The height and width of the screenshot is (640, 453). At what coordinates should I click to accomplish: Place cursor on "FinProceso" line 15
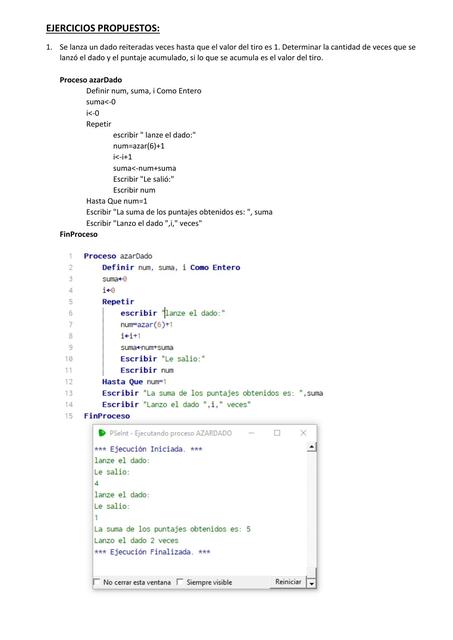point(107,416)
